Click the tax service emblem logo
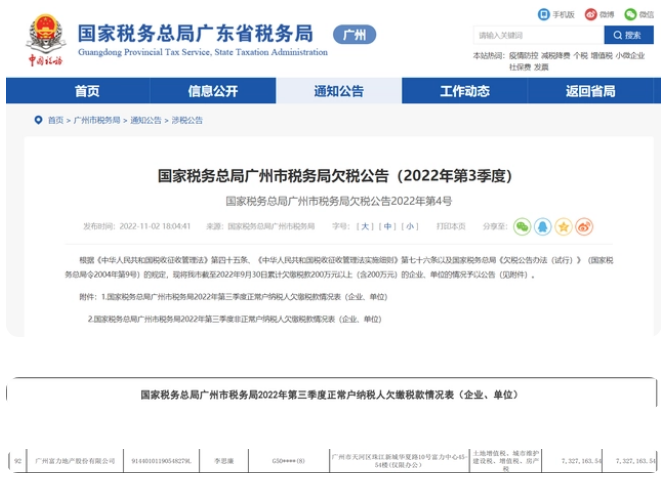Screen dimensions: 661x478 (x=45, y=39)
